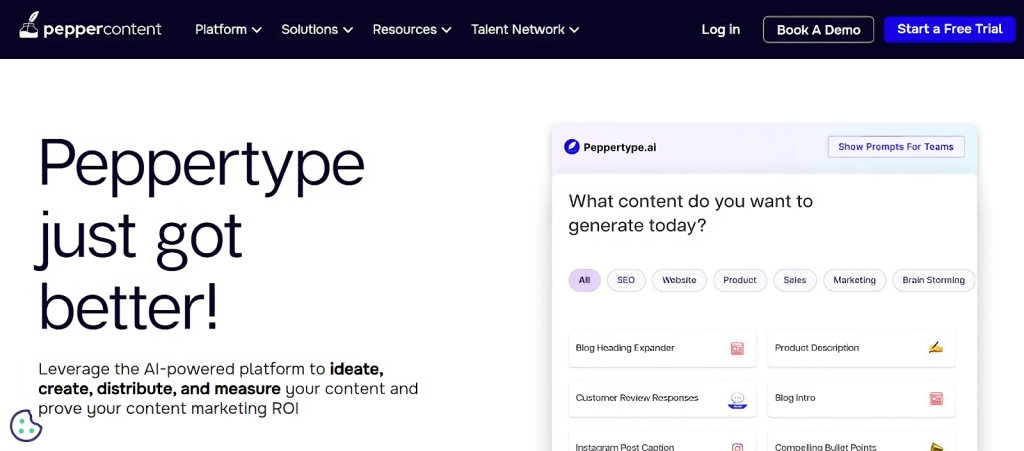Select the Brain Storming category
The width and height of the screenshot is (1024, 451).
(933, 280)
